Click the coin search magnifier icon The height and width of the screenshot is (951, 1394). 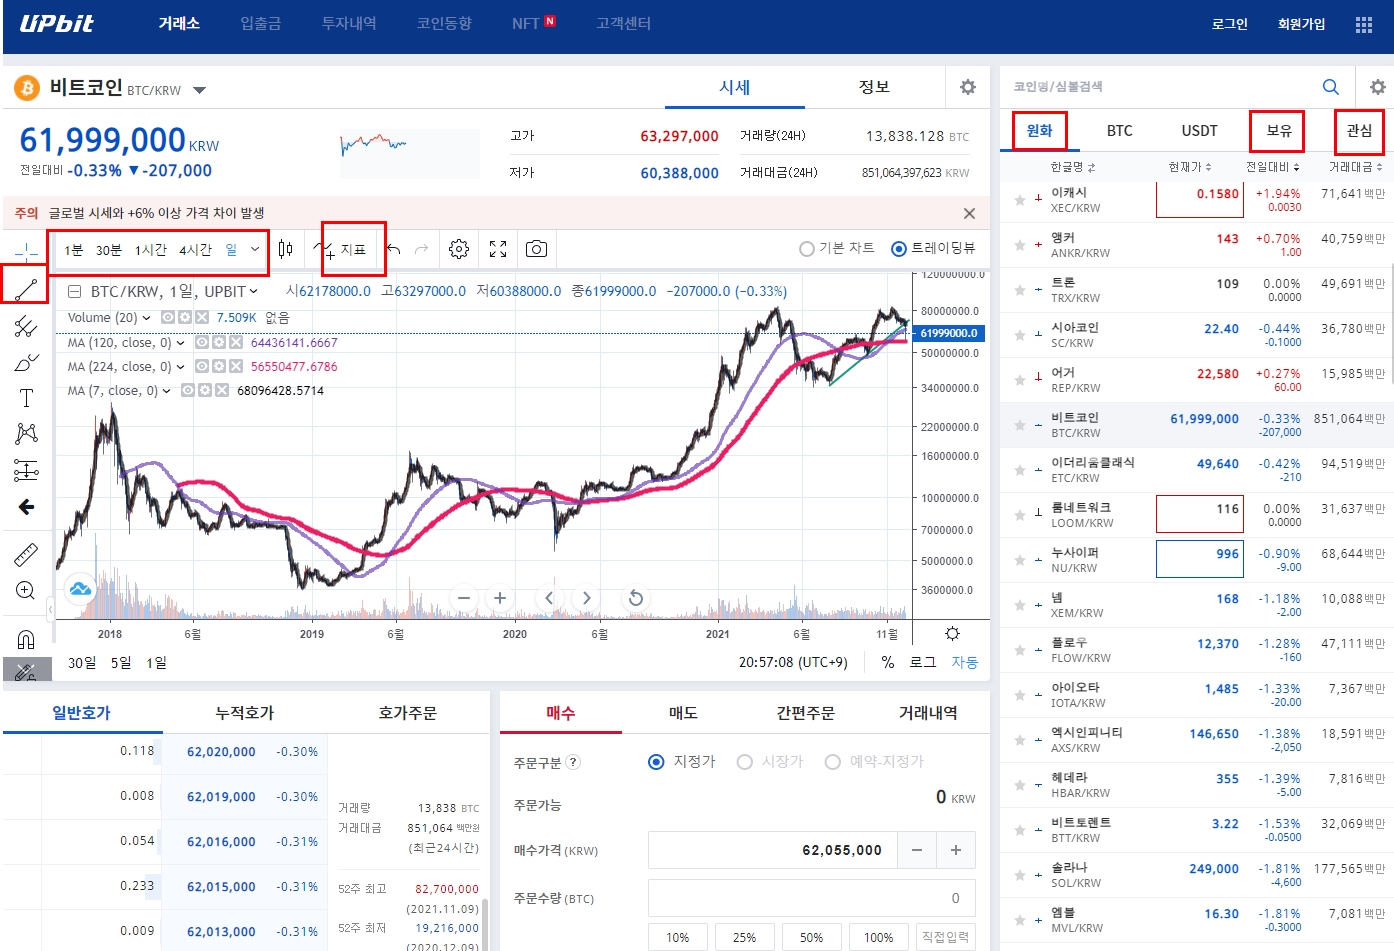tap(1331, 87)
